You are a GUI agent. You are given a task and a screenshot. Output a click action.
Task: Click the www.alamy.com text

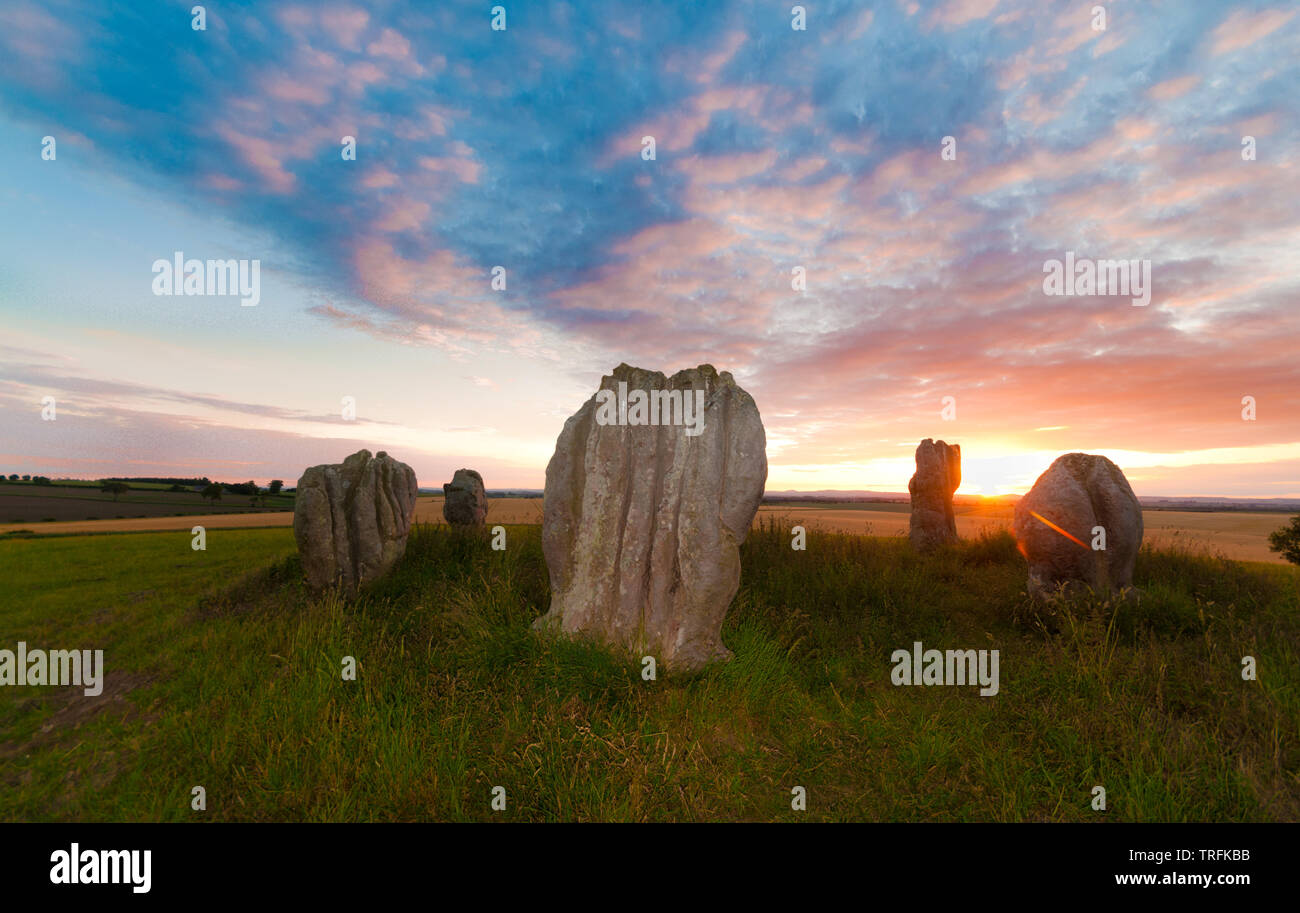click(1182, 880)
